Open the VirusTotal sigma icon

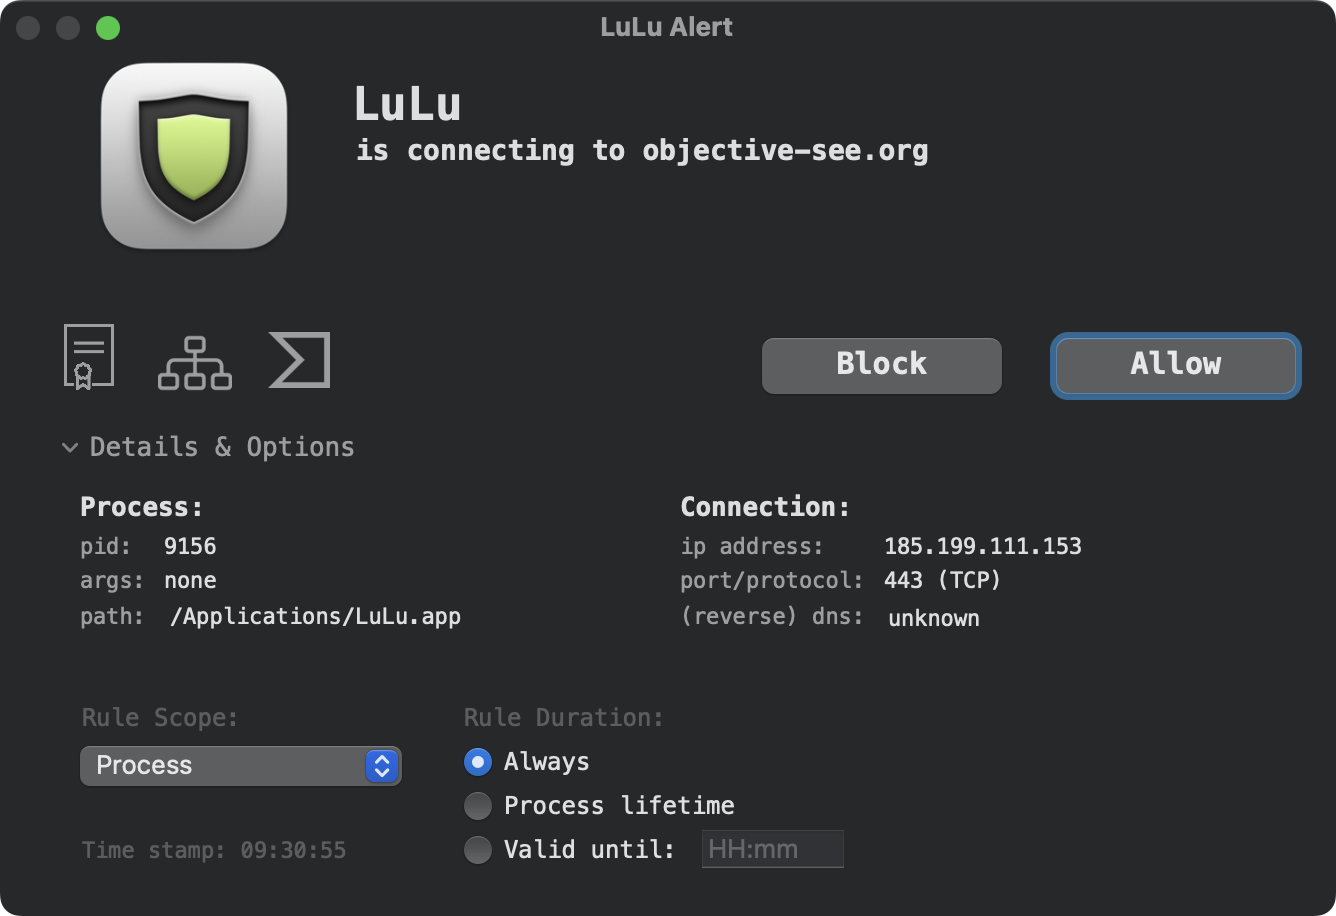[299, 360]
